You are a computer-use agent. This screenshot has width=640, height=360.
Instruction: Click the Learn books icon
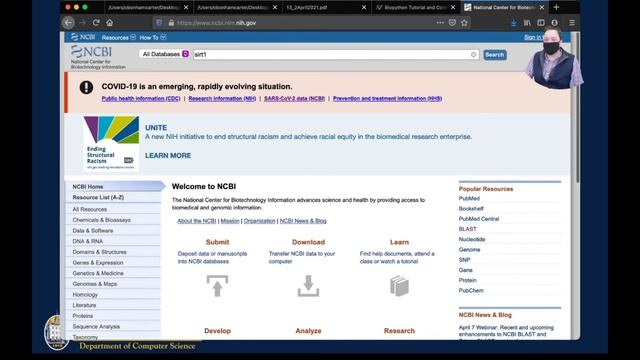[399, 286]
